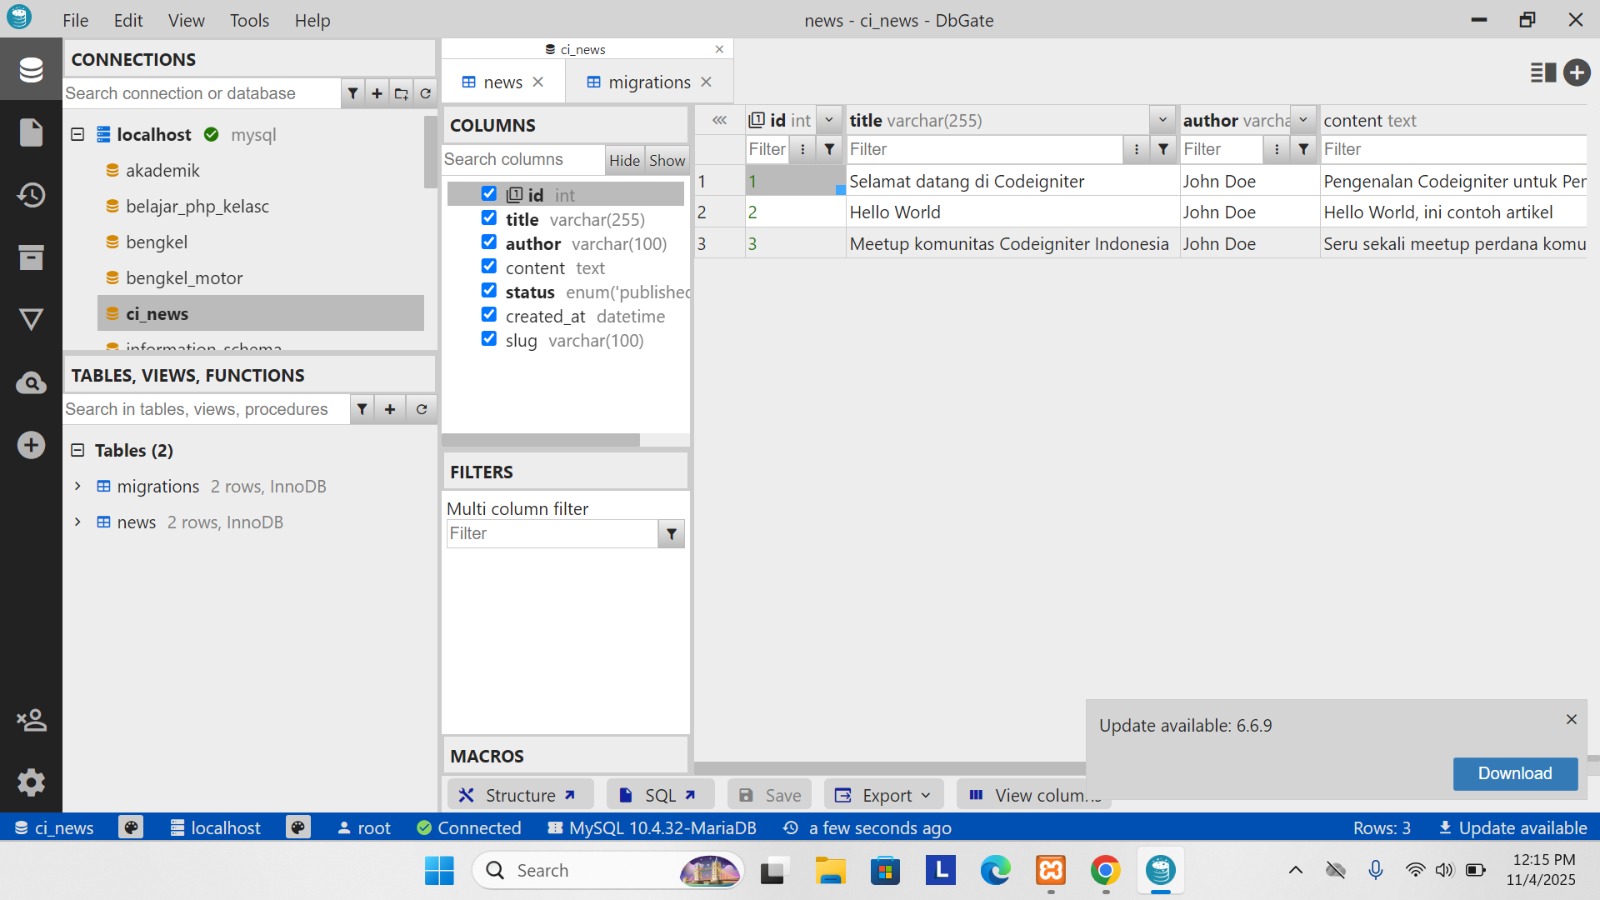
Task: Download the available 6.6.9 update
Action: 1514,773
